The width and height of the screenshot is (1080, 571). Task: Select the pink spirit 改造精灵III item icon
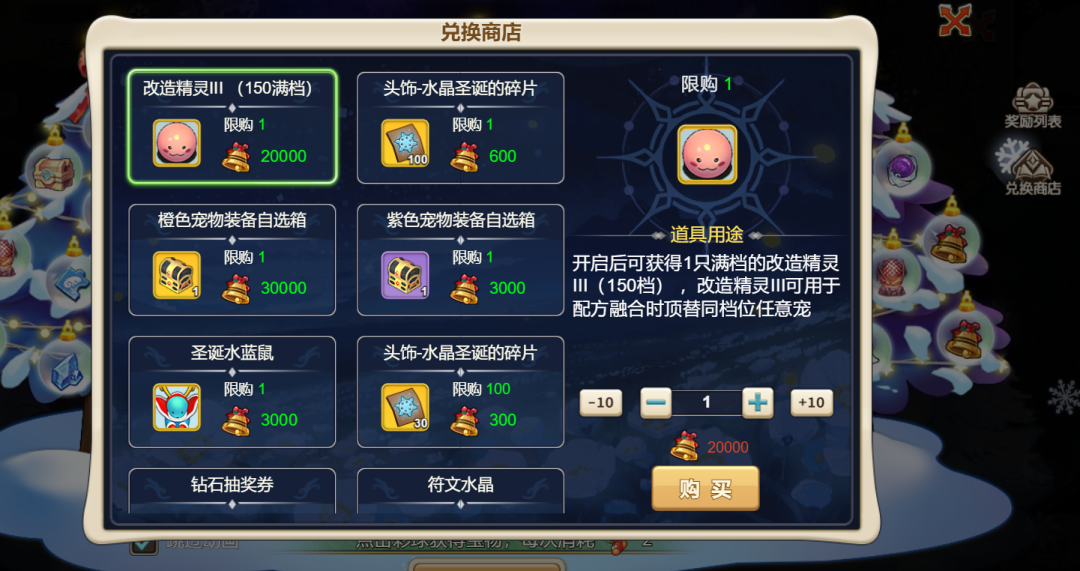click(x=176, y=143)
